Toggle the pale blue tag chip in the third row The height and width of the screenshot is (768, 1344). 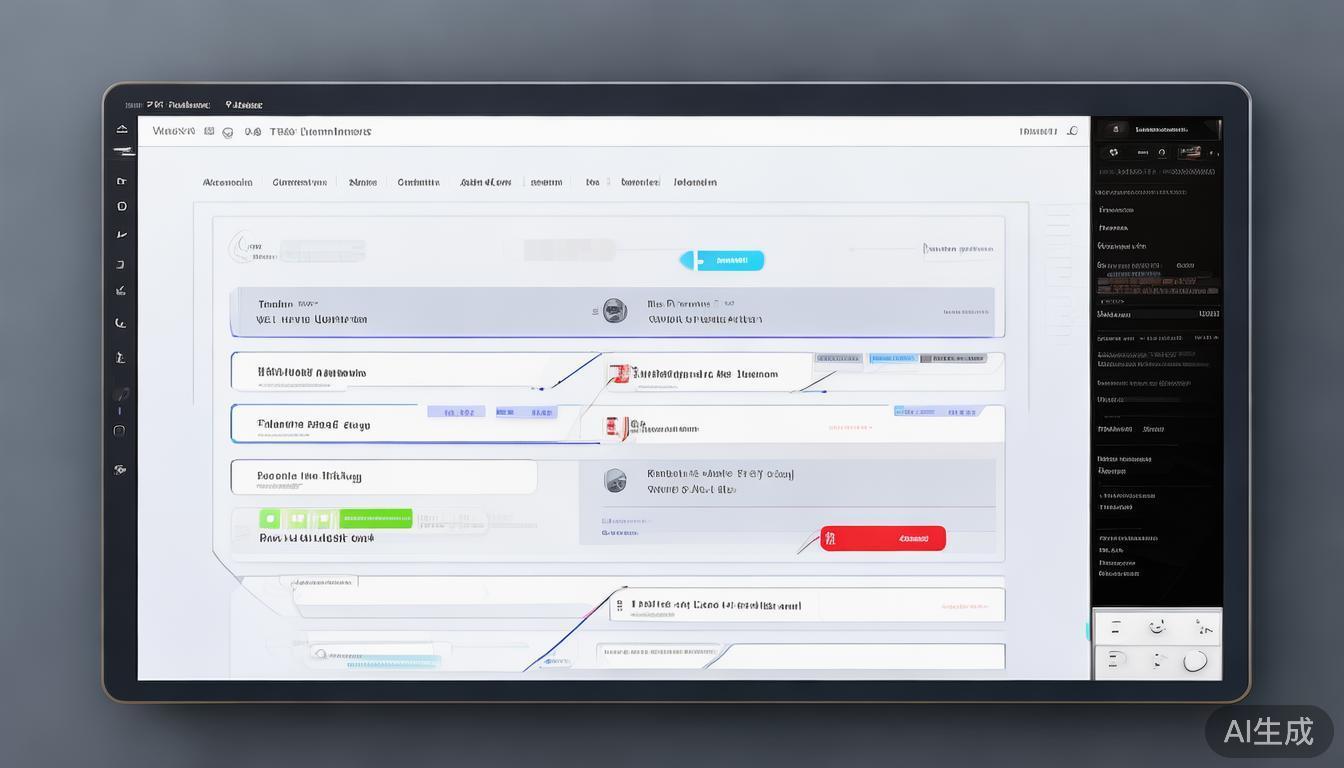click(x=456, y=412)
